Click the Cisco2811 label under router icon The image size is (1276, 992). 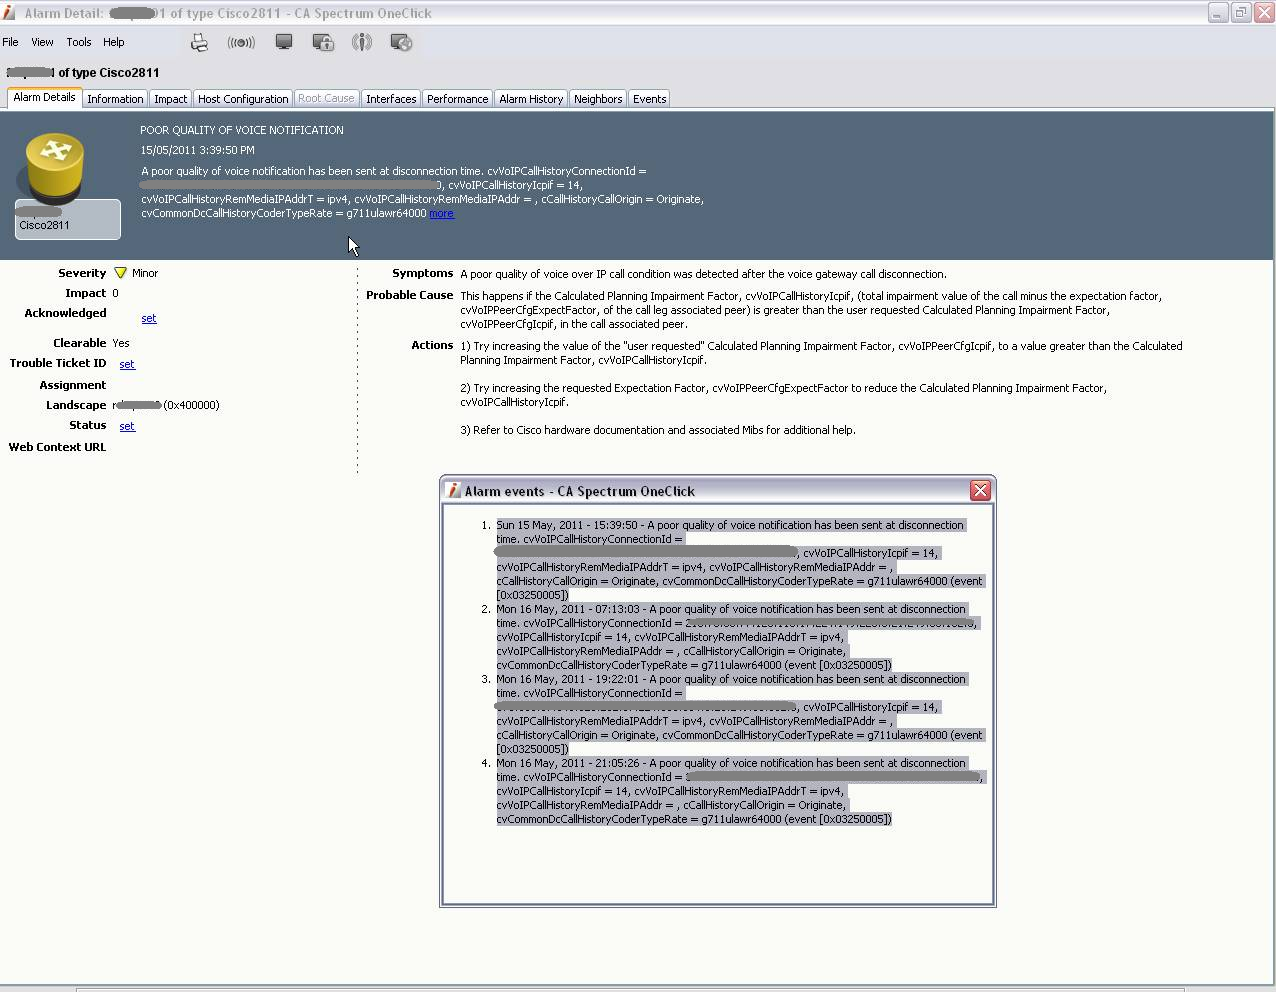44,225
